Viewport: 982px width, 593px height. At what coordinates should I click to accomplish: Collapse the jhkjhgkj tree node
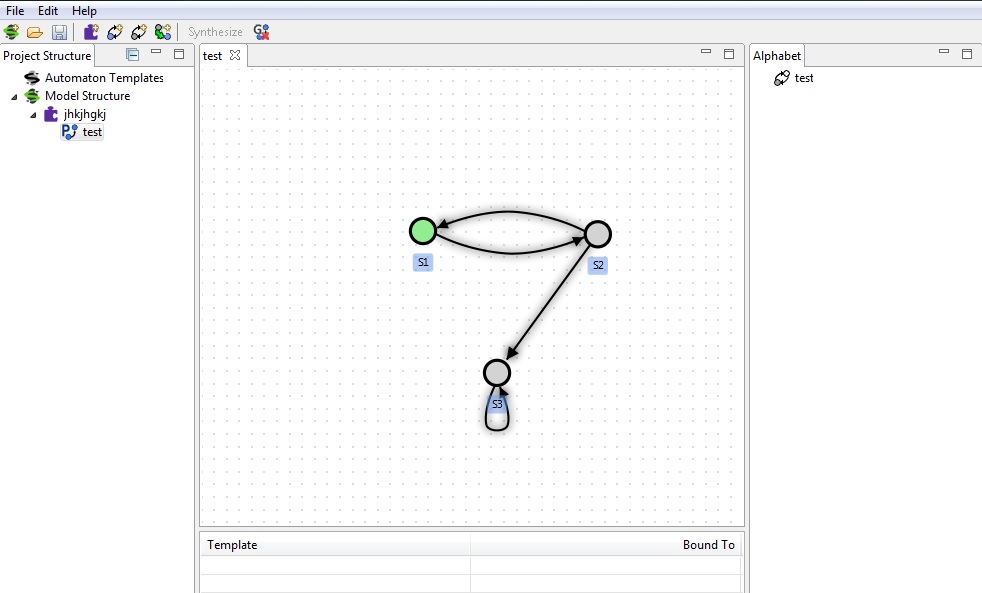tap(33, 115)
